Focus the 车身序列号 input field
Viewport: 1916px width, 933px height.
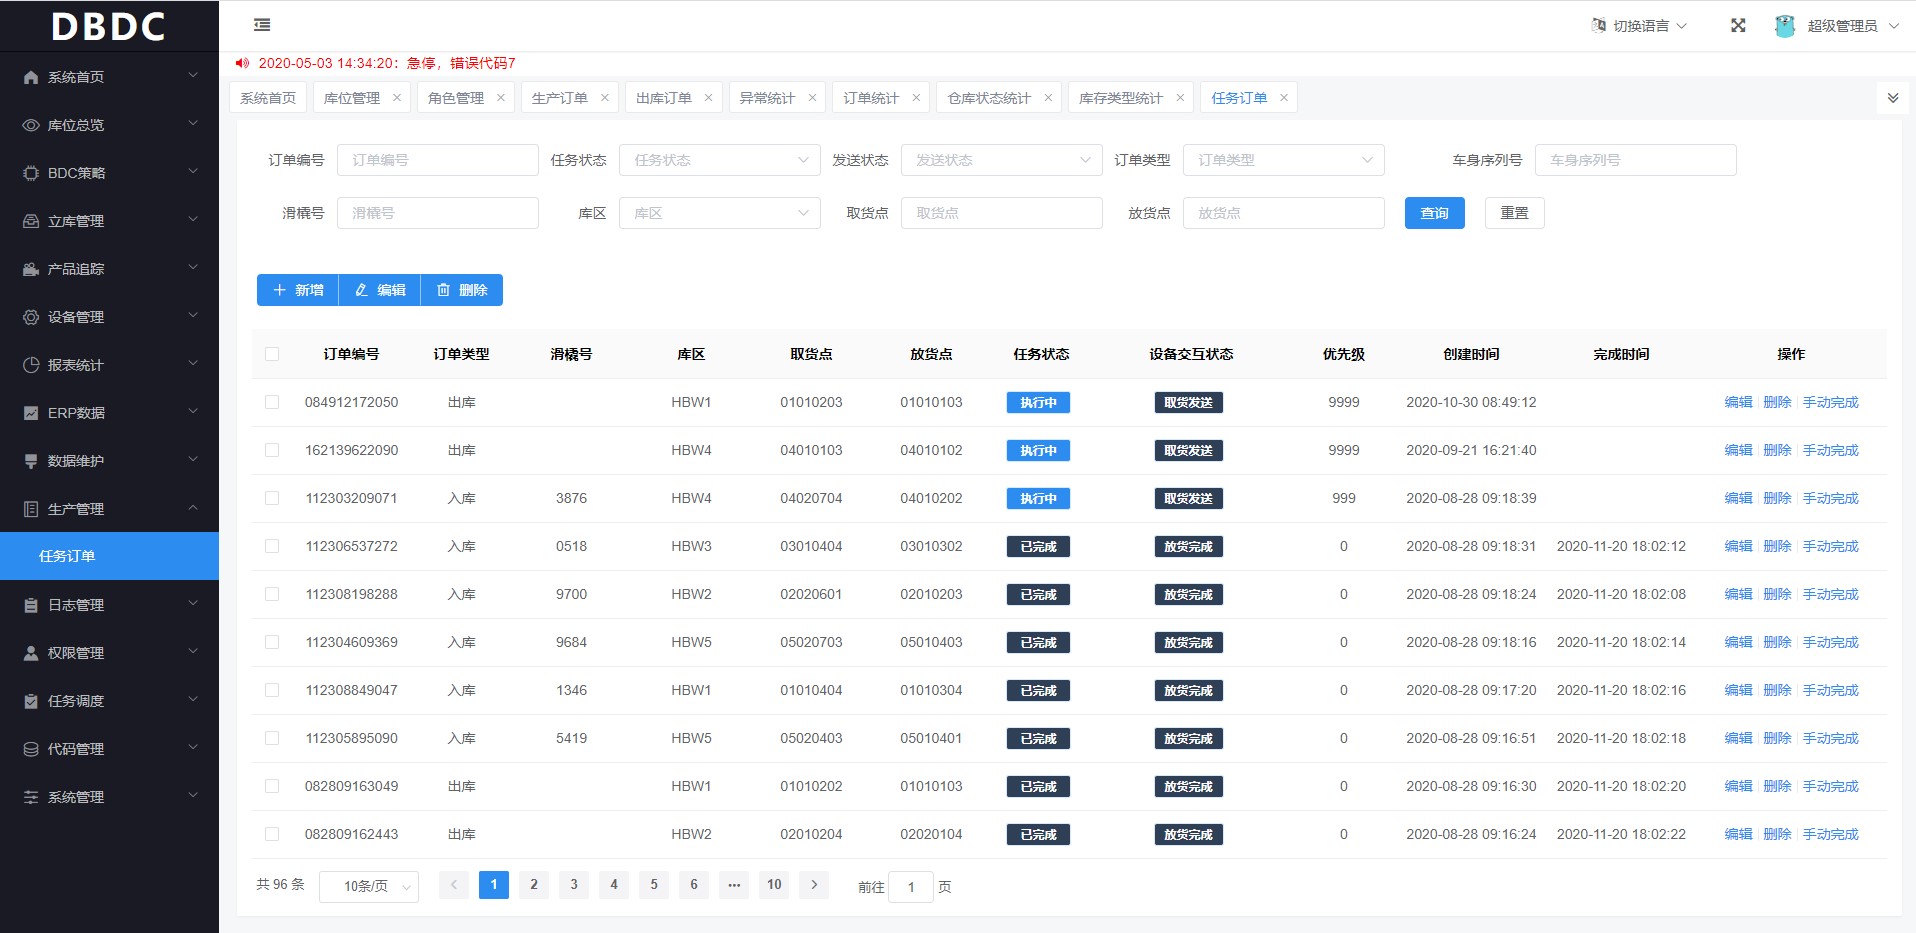pyautogui.click(x=1635, y=160)
